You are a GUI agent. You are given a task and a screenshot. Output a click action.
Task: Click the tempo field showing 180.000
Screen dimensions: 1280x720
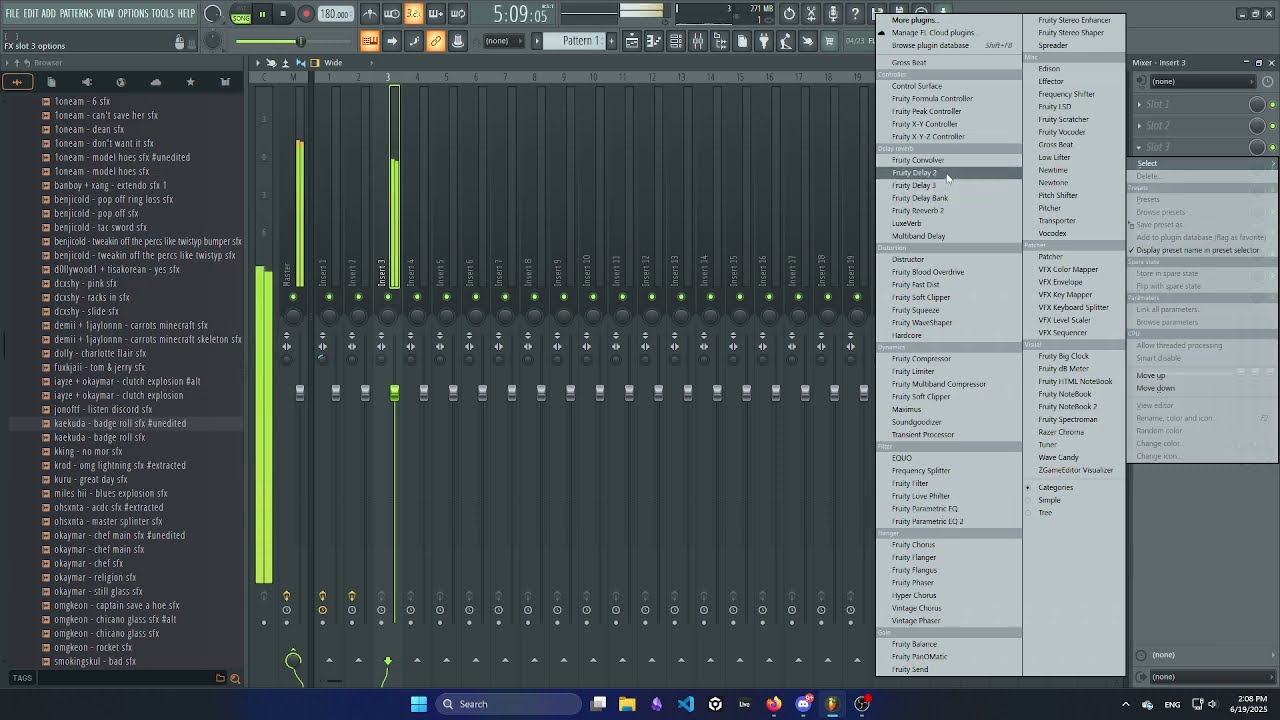[335, 14]
